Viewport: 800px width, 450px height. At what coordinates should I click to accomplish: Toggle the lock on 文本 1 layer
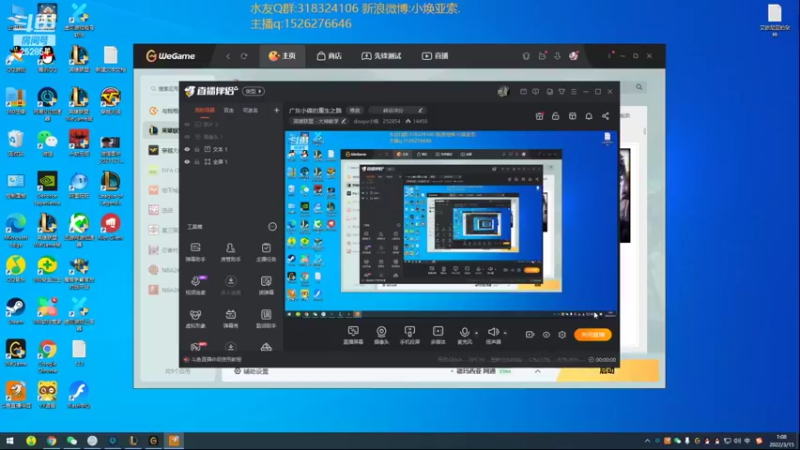[197, 149]
